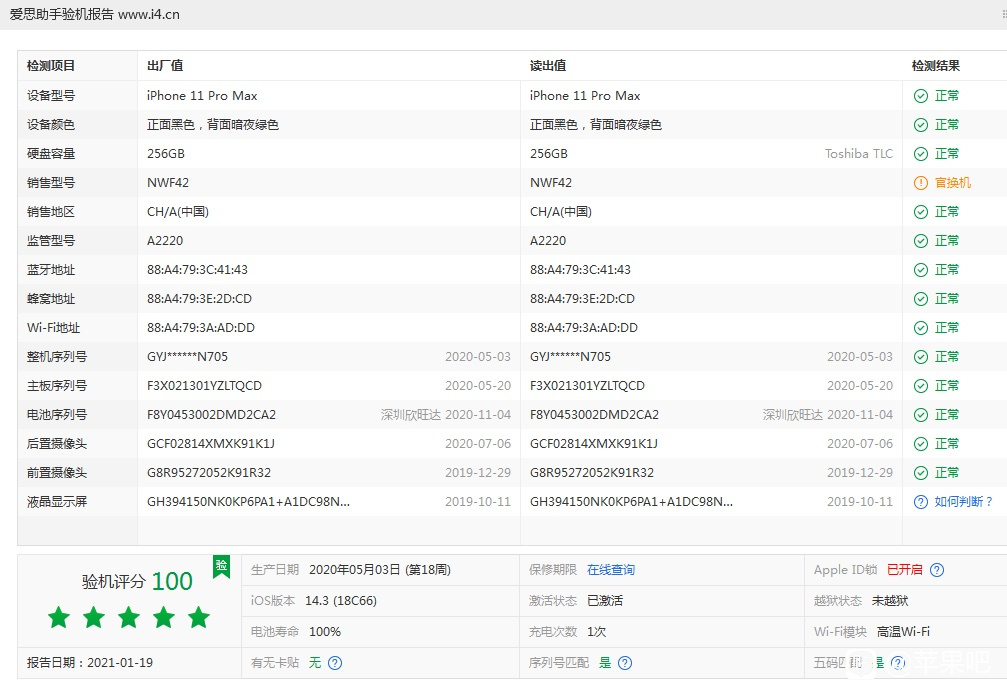1007x692 pixels.
Task: Click the green check icon for 设备型号
Action: [920, 96]
